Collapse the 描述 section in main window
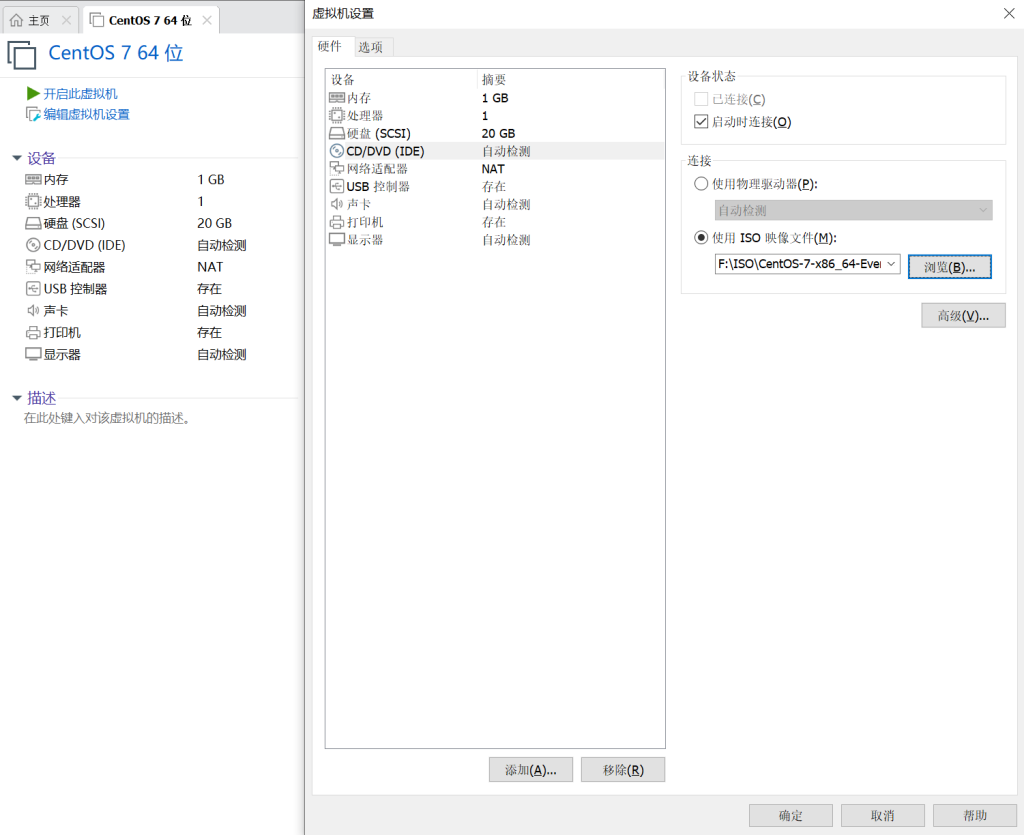1024x835 pixels. tap(17, 398)
